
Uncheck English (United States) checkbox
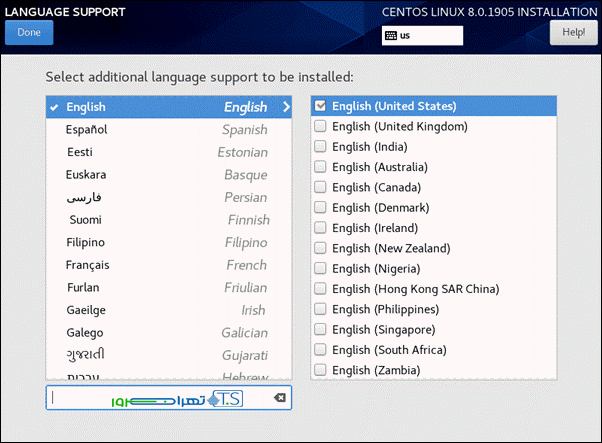point(320,106)
